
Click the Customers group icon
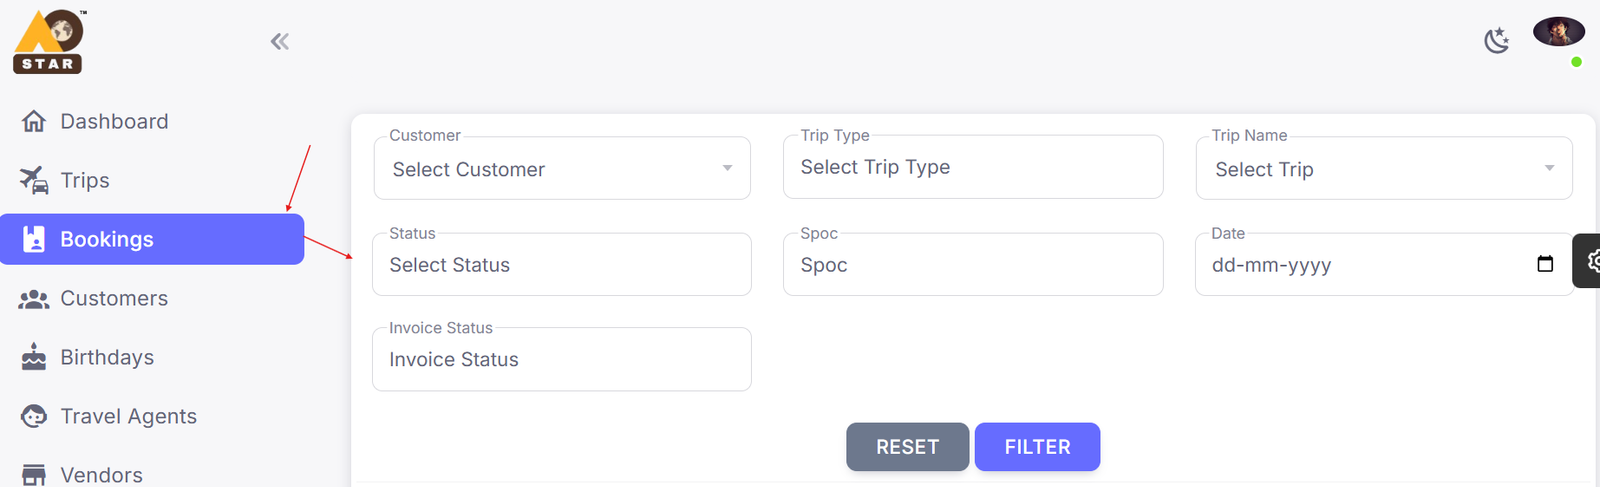click(x=34, y=299)
